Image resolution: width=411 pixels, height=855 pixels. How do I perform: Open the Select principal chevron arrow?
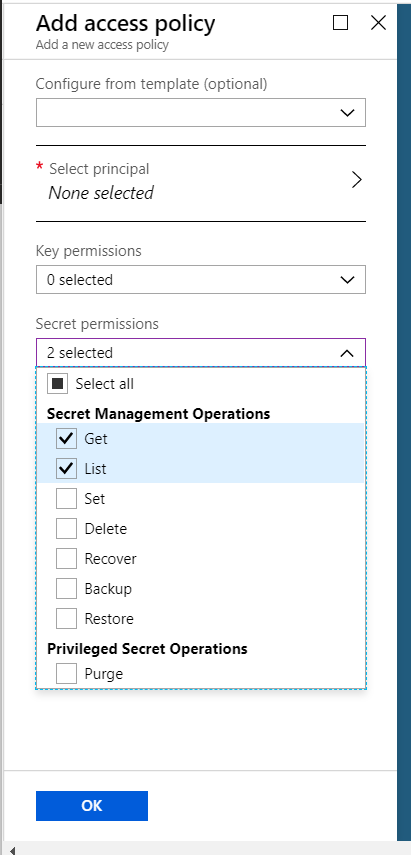point(356,180)
